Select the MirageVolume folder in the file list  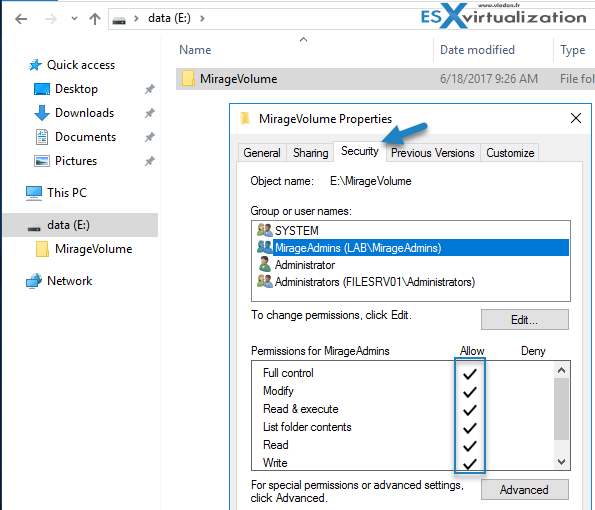385,79
